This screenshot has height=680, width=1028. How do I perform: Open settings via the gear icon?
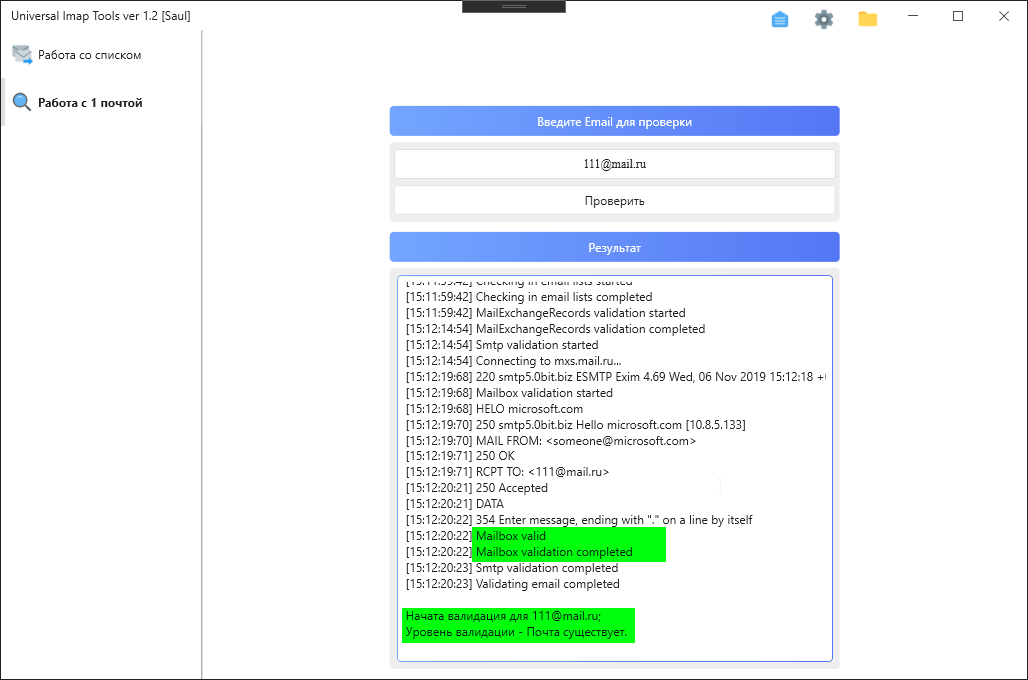point(823,19)
